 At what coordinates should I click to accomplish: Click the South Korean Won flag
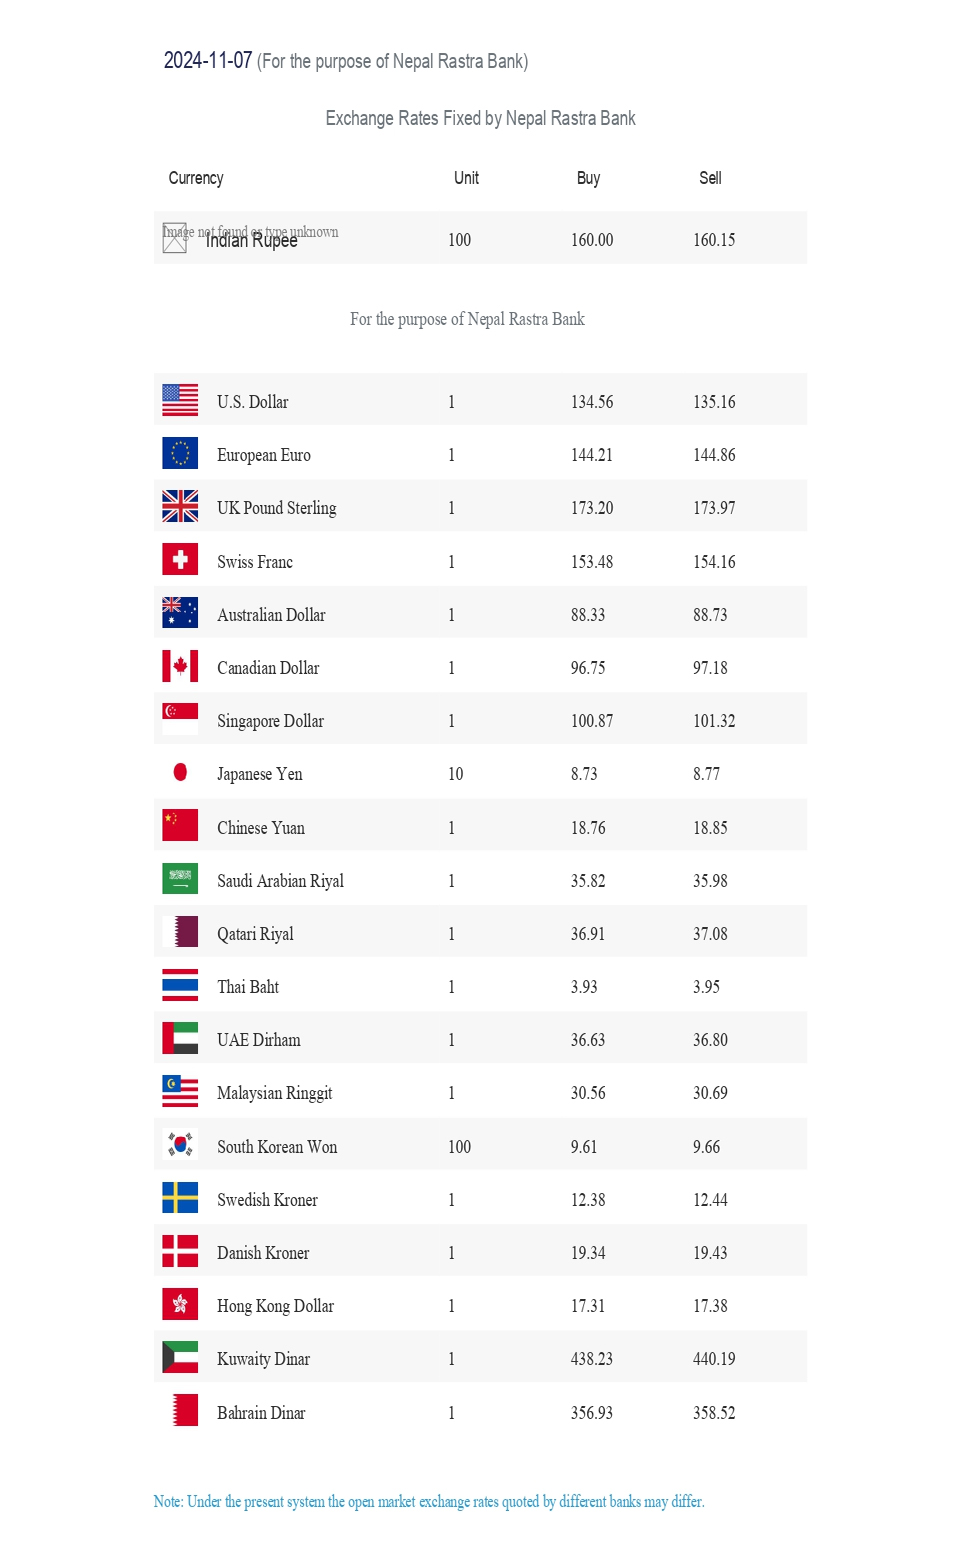pyautogui.click(x=180, y=1144)
